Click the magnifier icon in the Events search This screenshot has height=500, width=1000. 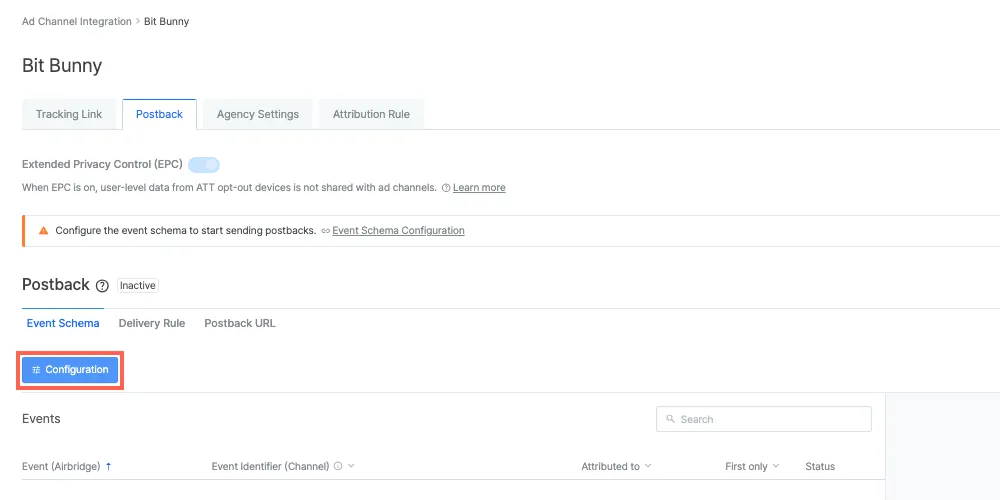click(x=670, y=420)
